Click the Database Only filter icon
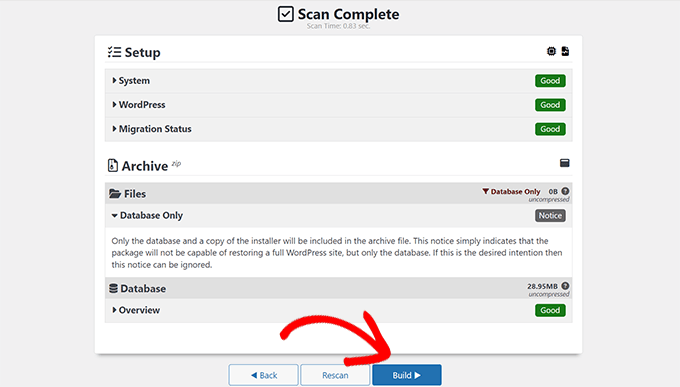The height and width of the screenshot is (387, 680). 486,191
